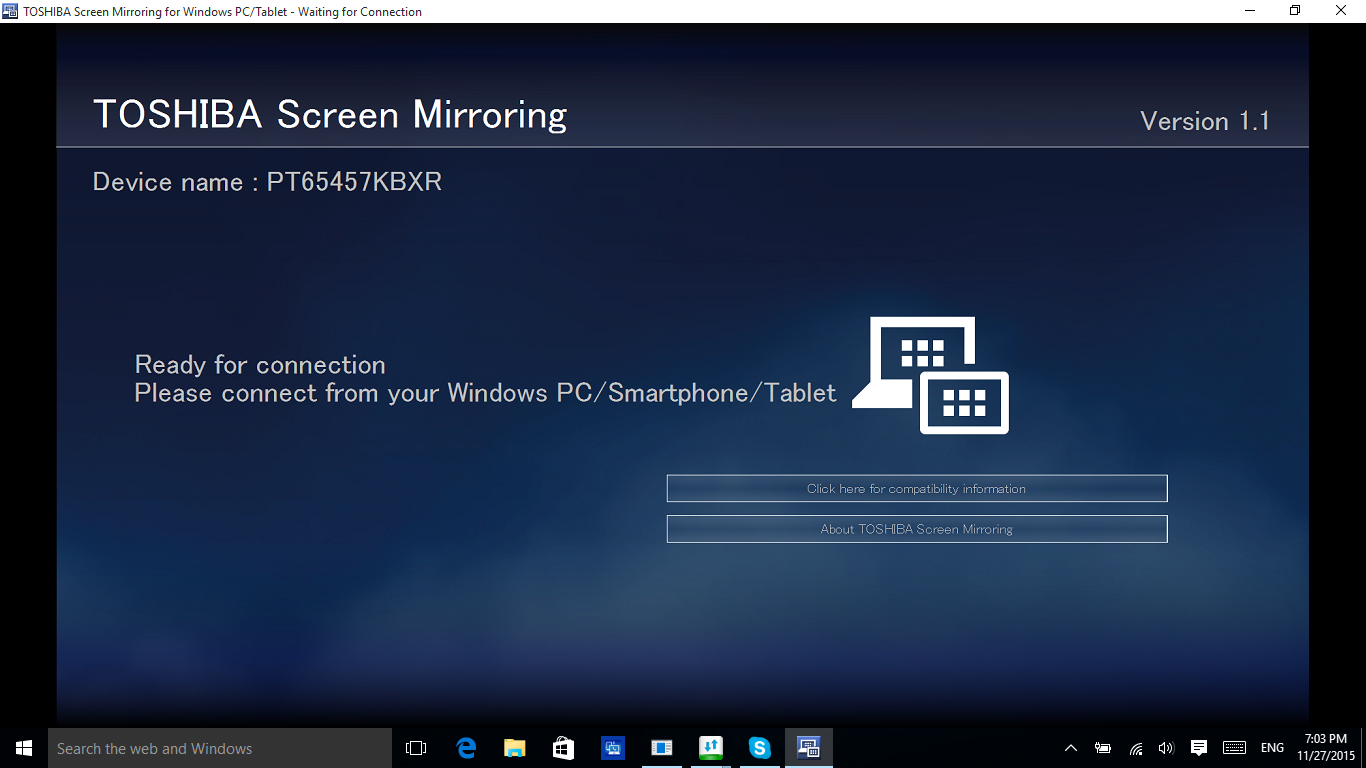
Task: Click the Version 1.1 label
Action: [x=1205, y=121]
